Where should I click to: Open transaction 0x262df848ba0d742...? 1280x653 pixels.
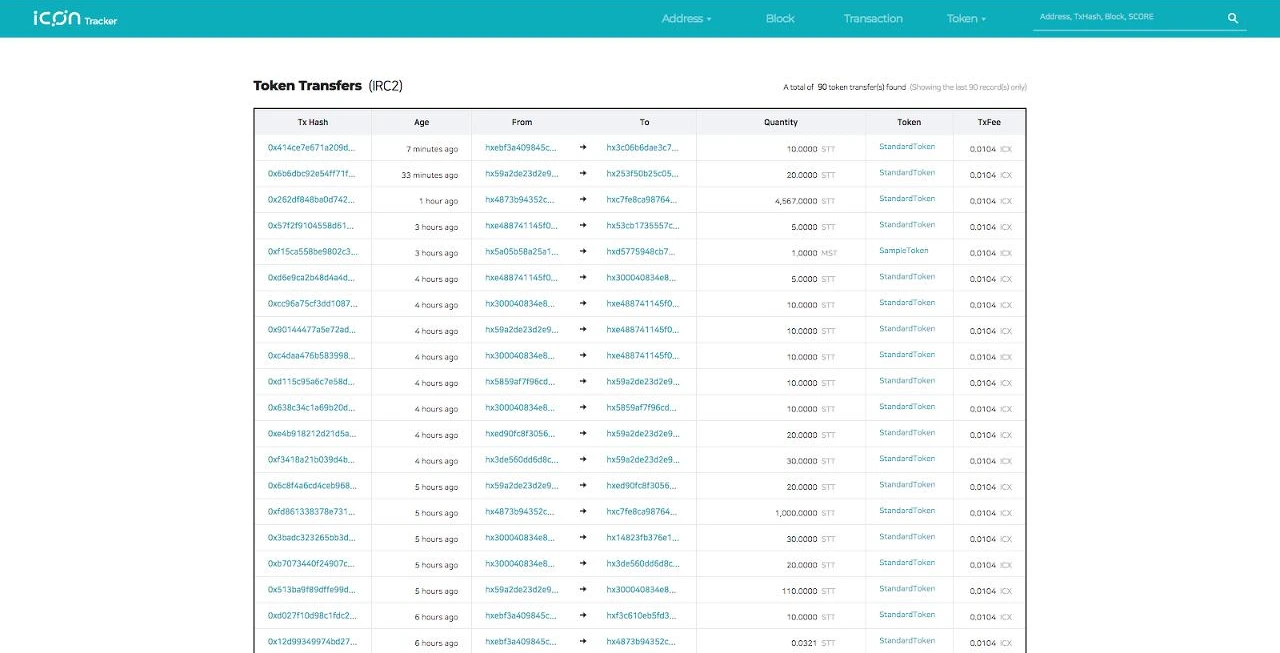pos(311,200)
